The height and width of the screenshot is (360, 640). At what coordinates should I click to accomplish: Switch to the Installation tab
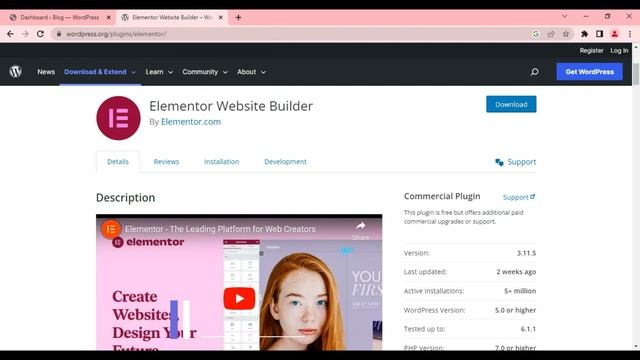[222, 162]
